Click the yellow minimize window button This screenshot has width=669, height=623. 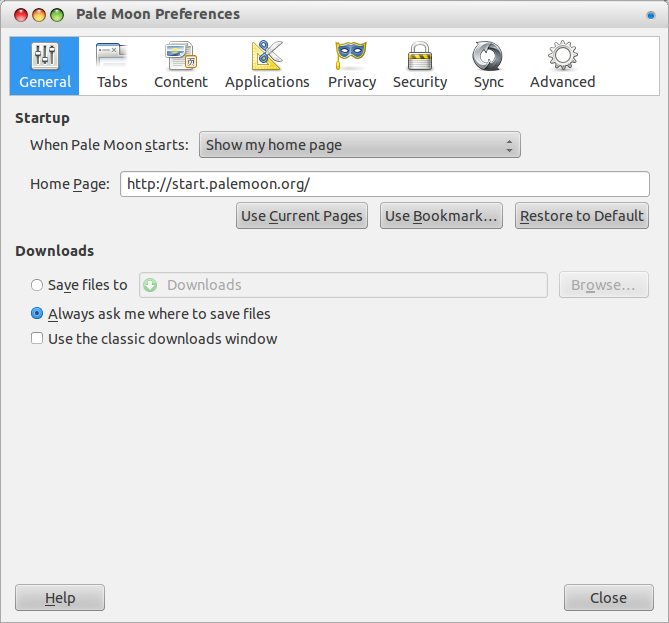(x=39, y=15)
